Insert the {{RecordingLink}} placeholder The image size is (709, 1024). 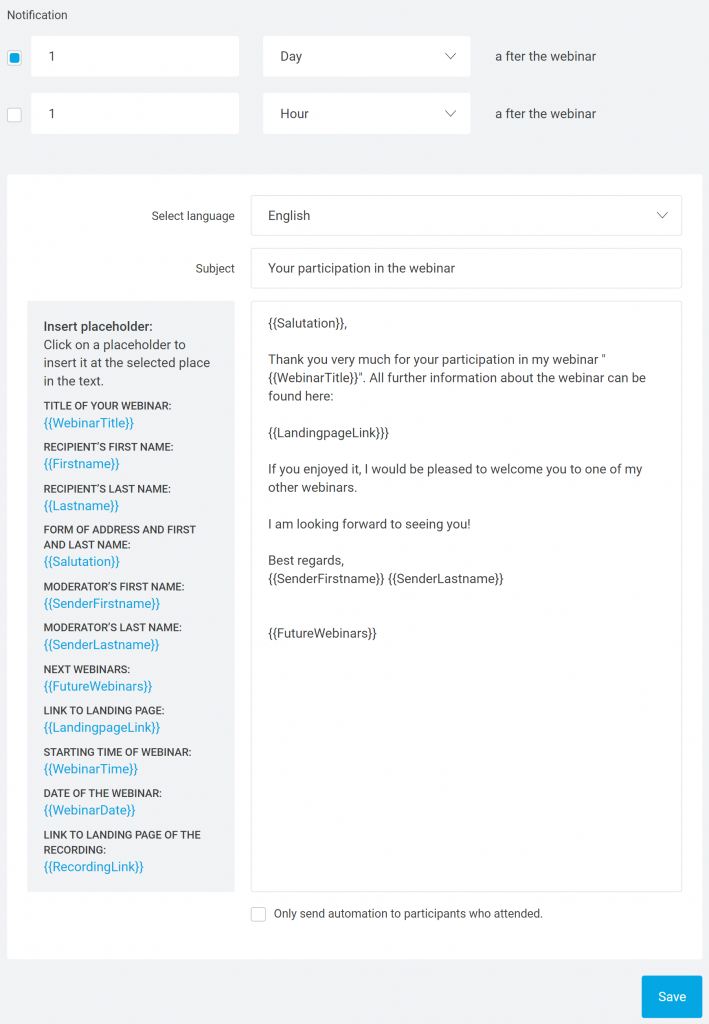click(x=93, y=867)
